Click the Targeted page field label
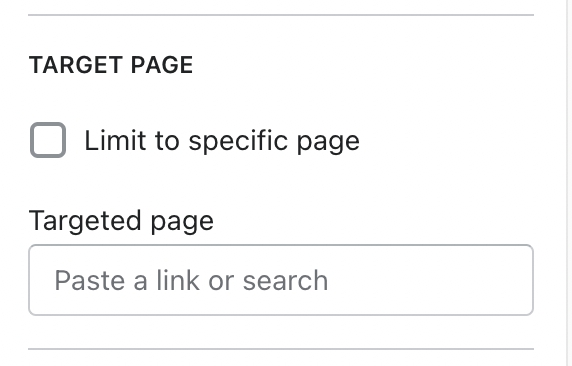The image size is (572, 366). (121, 221)
